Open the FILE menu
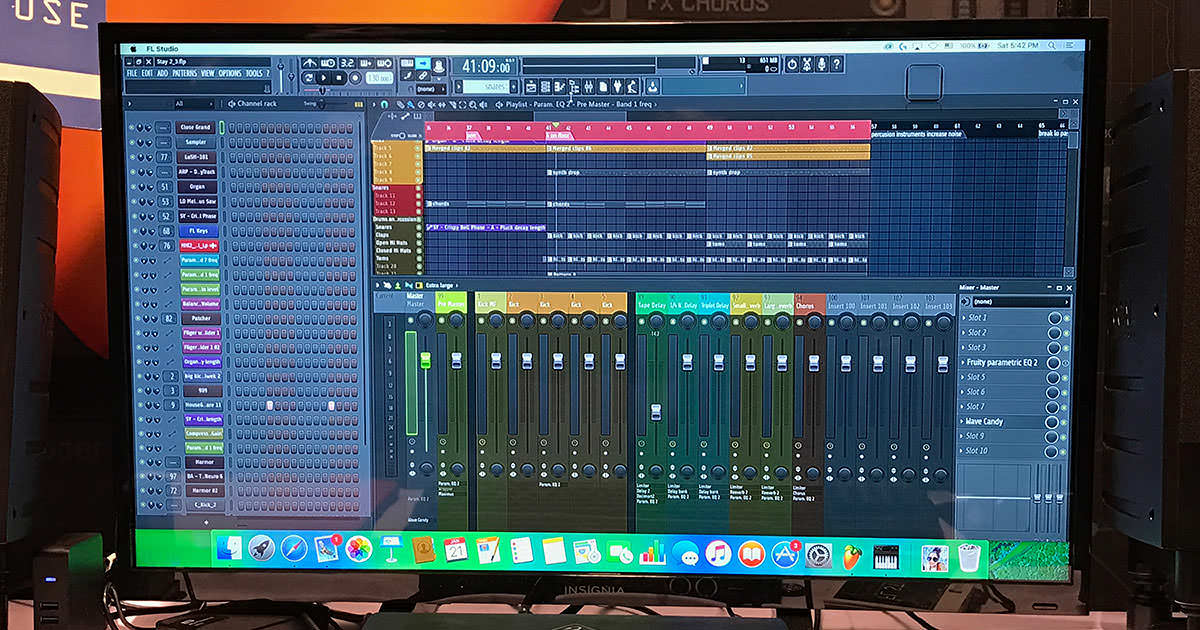Viewport: 1200px width, 630px height. [132, 73]
